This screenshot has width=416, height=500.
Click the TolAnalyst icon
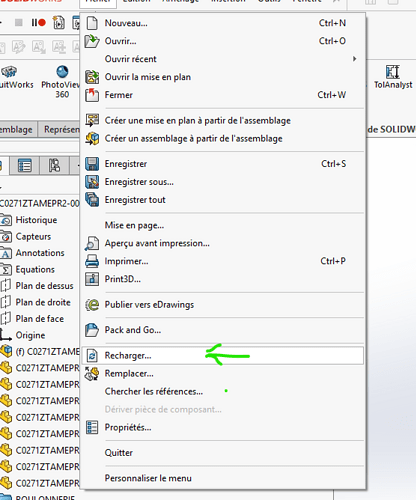click(392, 72)
